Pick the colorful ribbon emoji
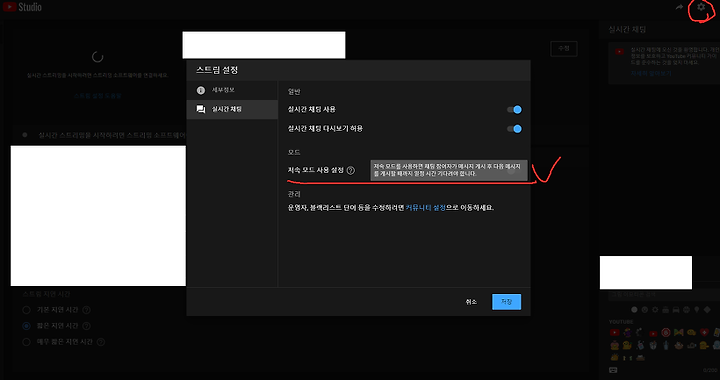This screenshot has height=380, width=720. pos(679,332)
